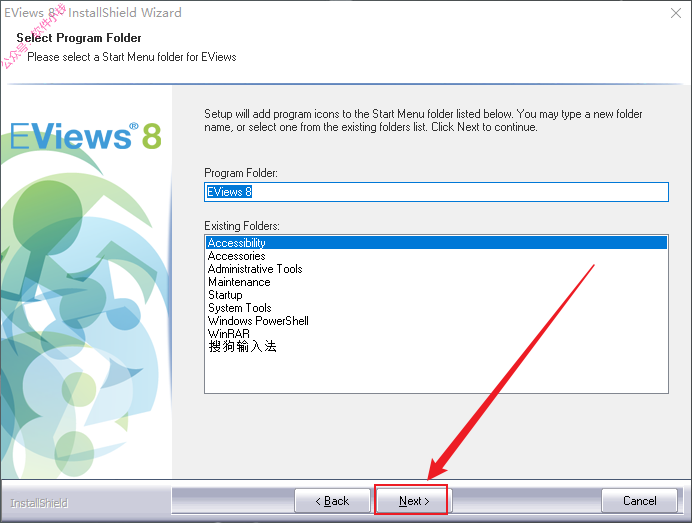The height and width of the screenshot is (523, 692).
Task: Click the Program Folder input field
Action: [436, 192]
